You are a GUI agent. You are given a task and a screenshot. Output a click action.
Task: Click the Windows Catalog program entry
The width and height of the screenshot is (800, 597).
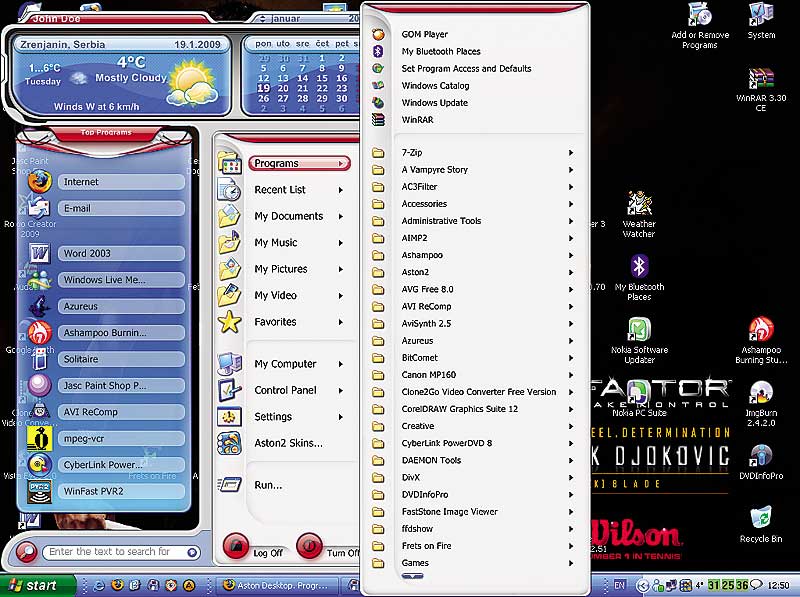[x=435, y=86]
